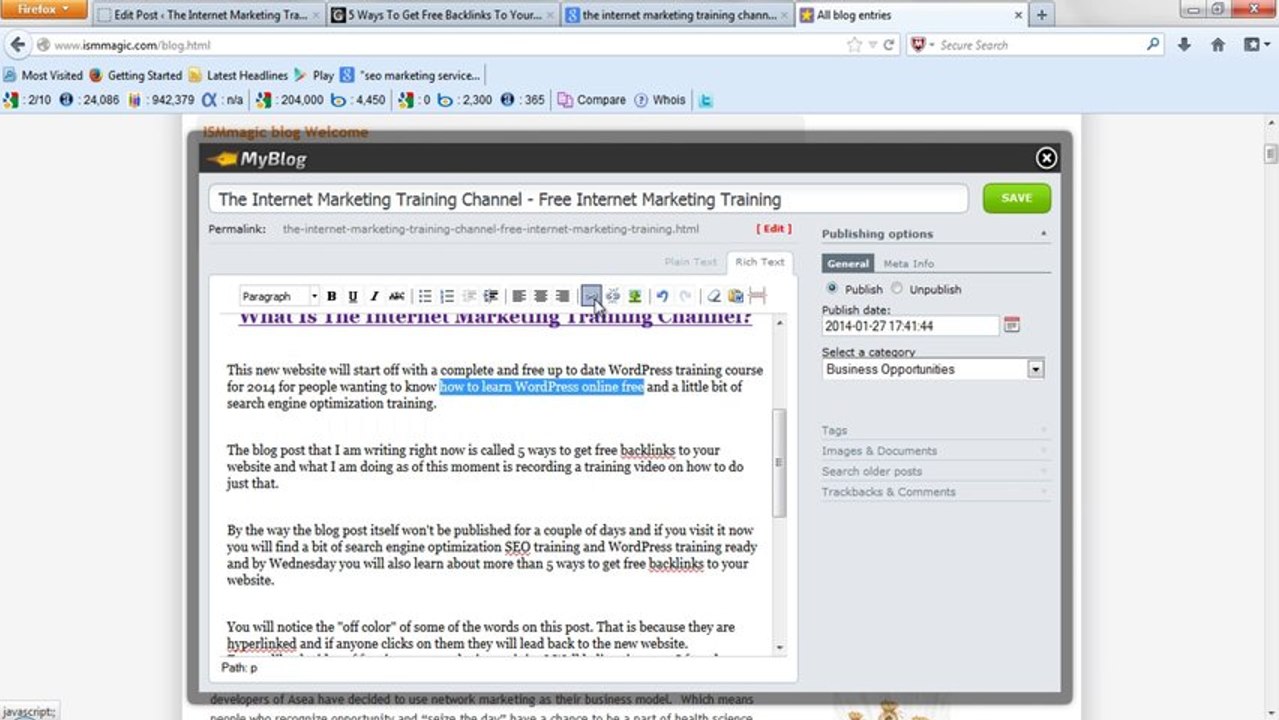Open the Business Opportunities category dropdown
Screen dimensions: 1279x720
[x=1036, y=369]
